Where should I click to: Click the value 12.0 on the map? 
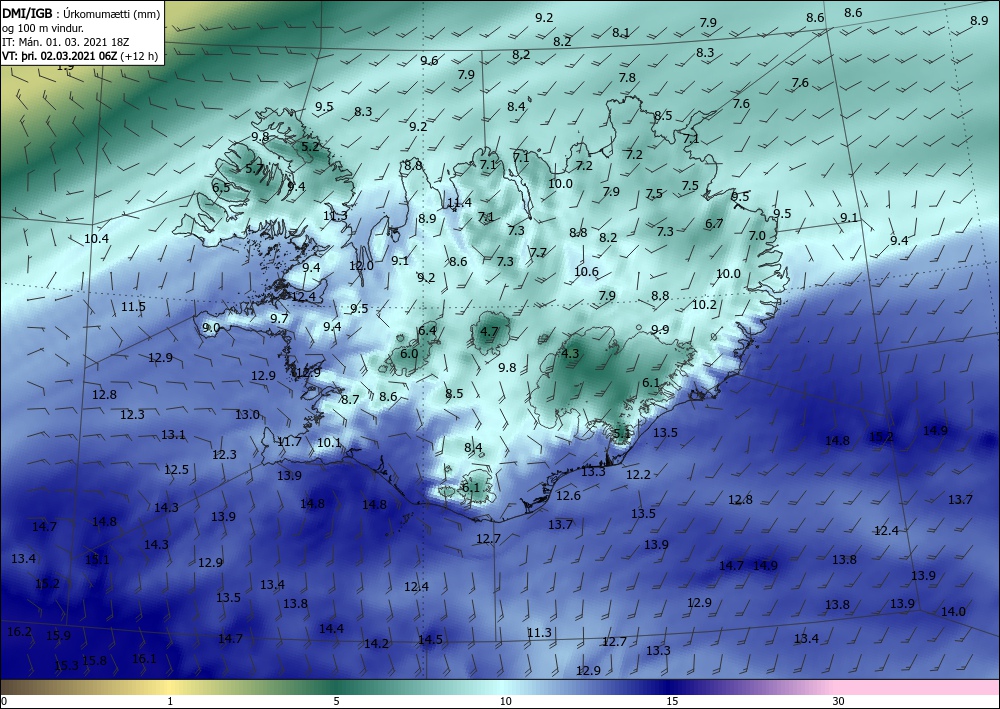(x=361, y=266)
